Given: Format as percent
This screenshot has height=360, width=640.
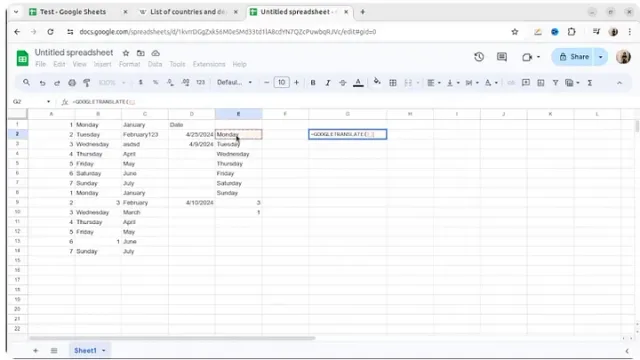Looking at the screenshot, I should (155, 82).
